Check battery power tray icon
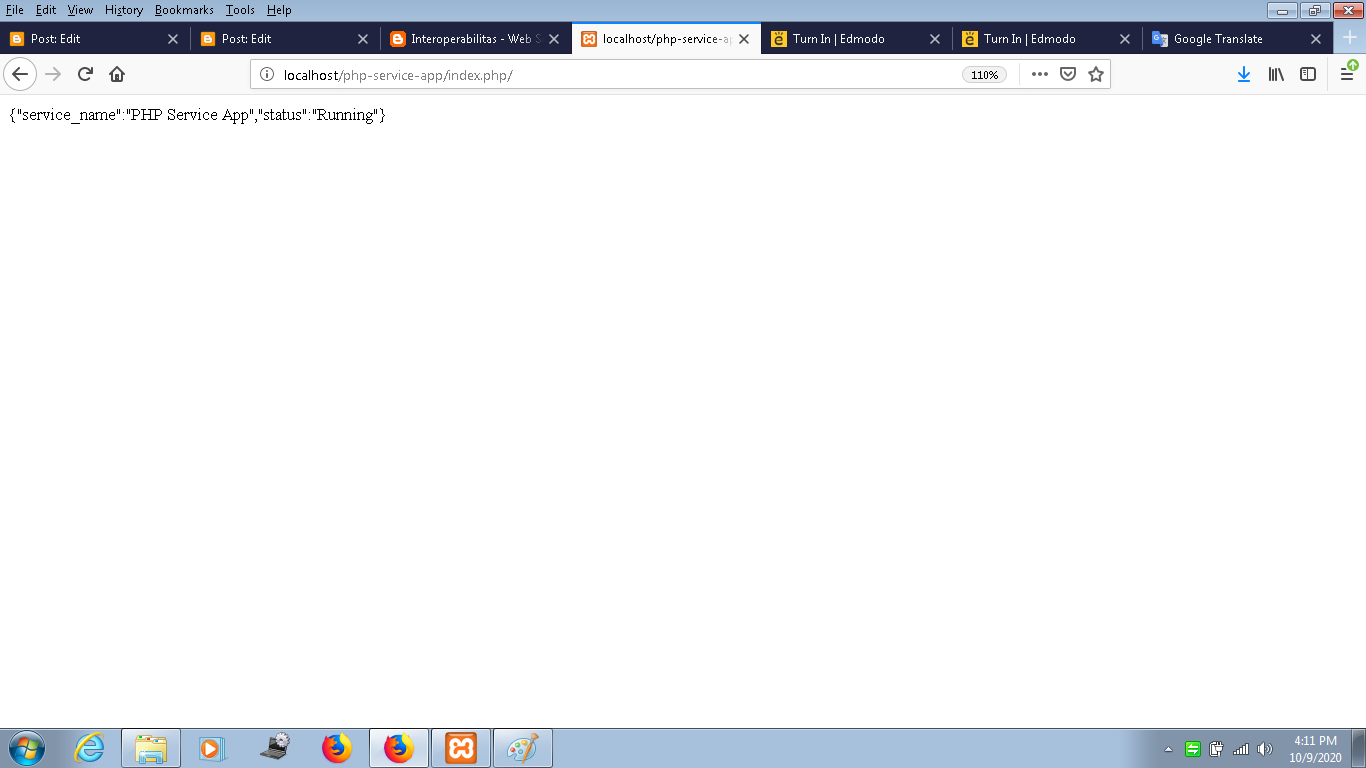The width and height of the screenshot is (1366, 768). (1217, 749)
